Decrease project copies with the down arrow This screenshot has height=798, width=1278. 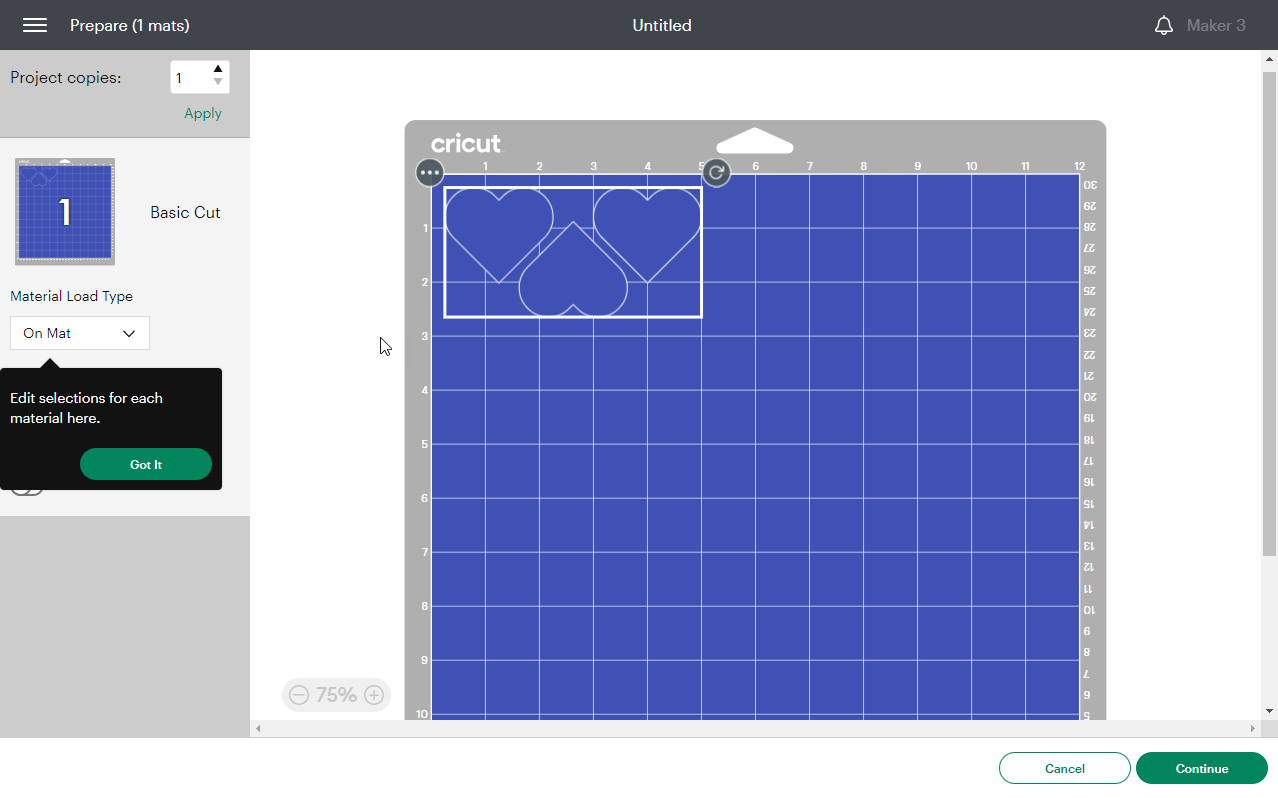217,83
